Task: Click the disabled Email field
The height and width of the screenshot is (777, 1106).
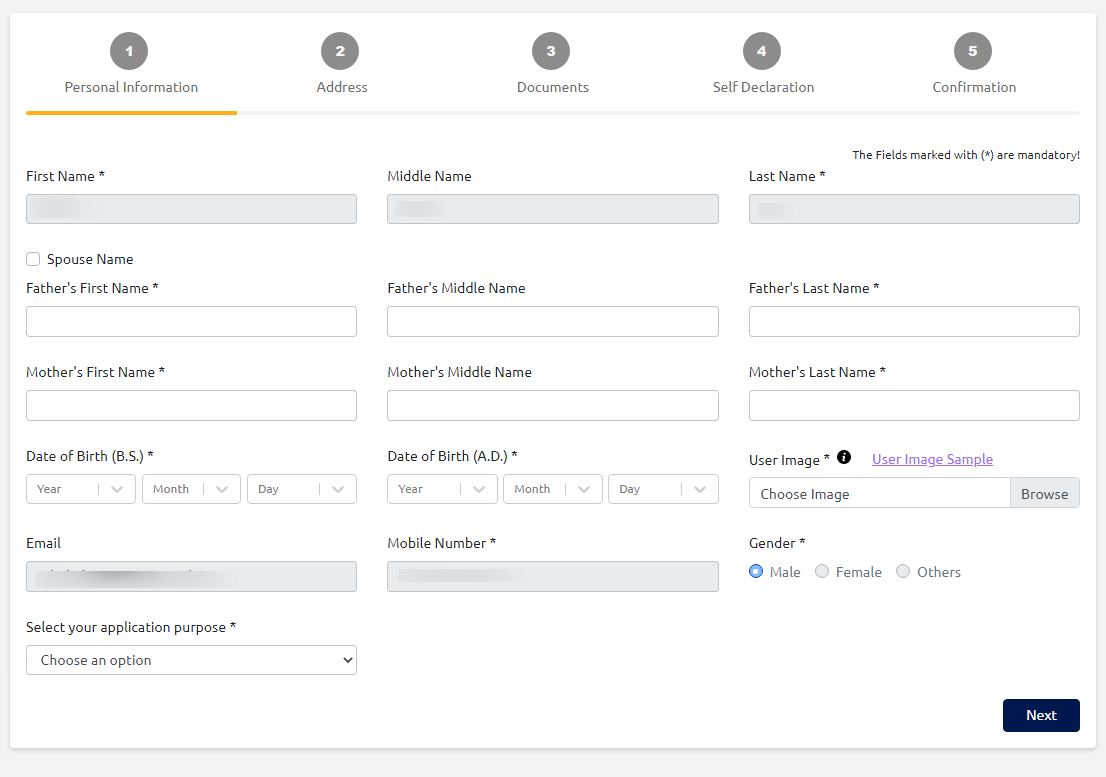Action: tap(191, 576)
